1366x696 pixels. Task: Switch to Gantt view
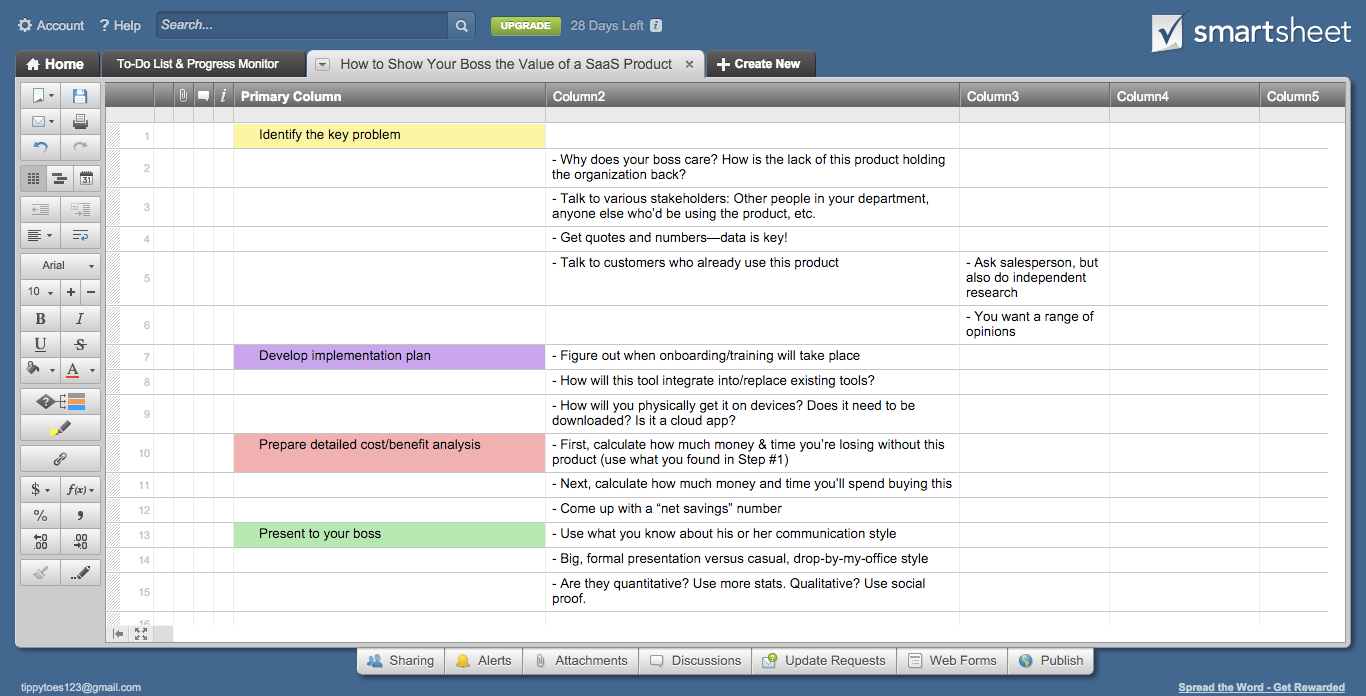pos(60,179)
